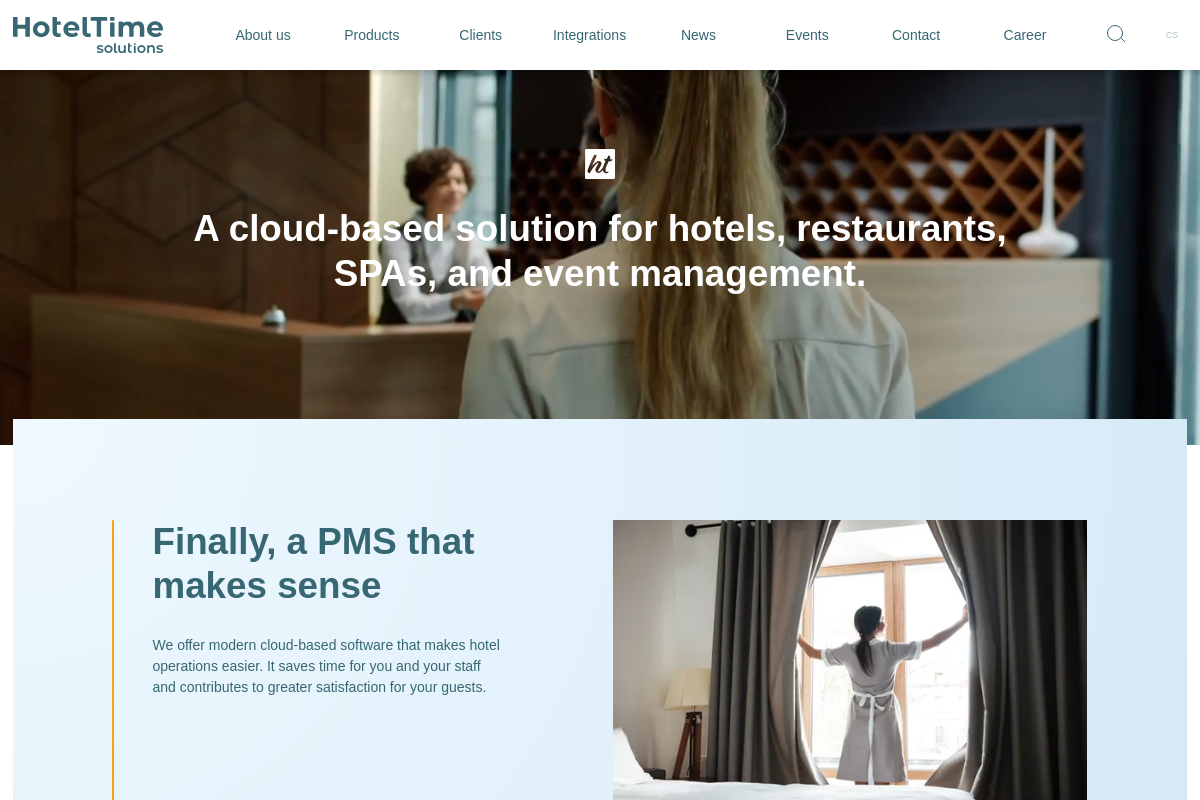Click the white ht badge icon

(x=600, y=164)
